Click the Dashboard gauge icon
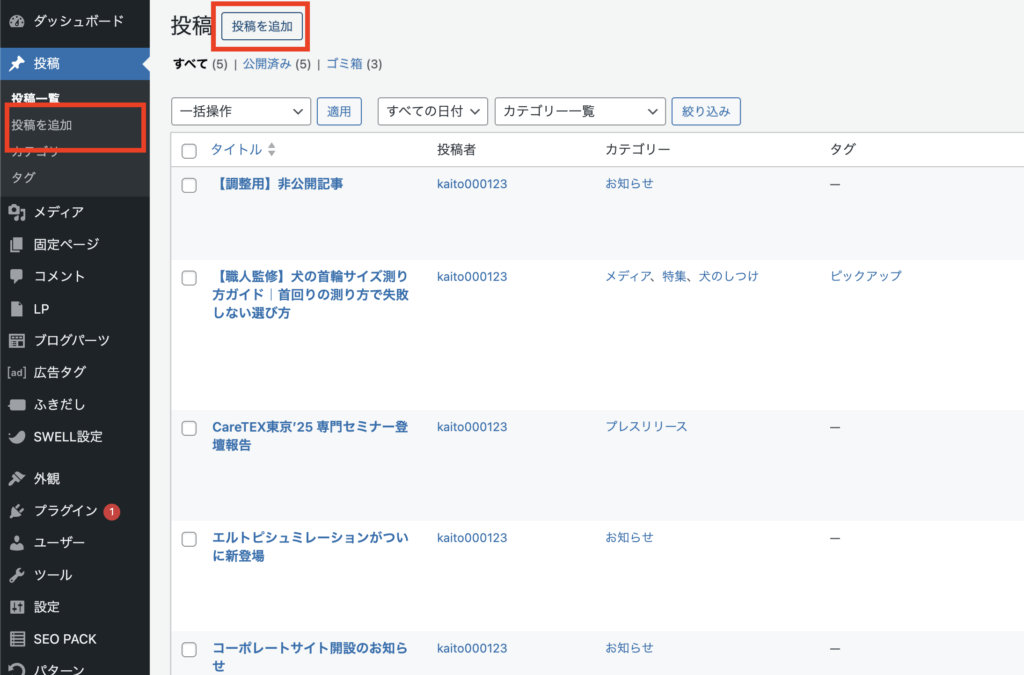 [x=17, y=21]
